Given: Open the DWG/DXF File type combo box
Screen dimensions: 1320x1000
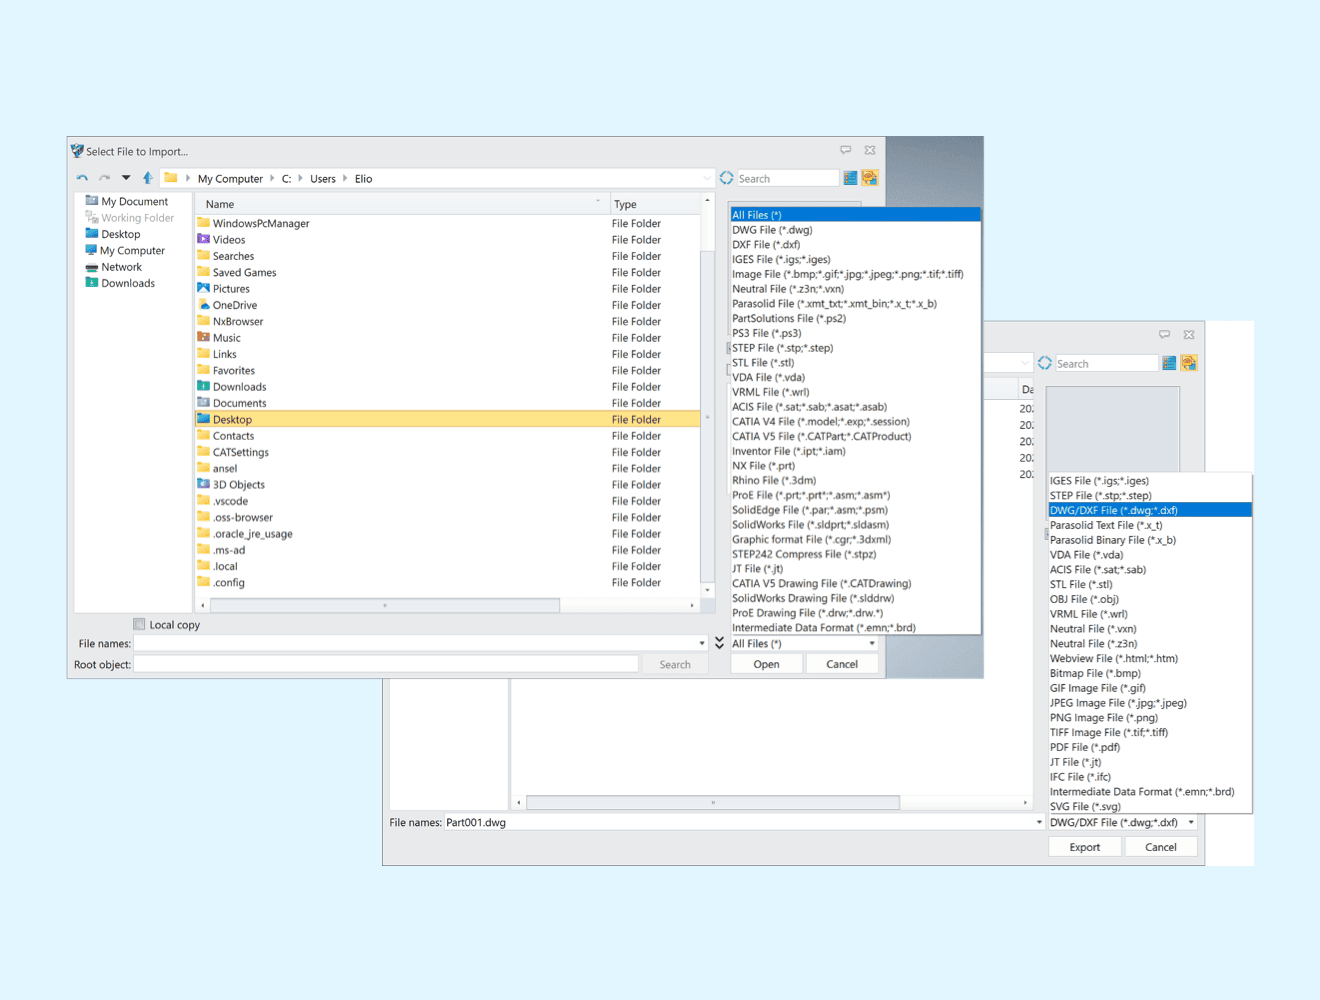Looking at the screenshot, I should (1122, 823).
